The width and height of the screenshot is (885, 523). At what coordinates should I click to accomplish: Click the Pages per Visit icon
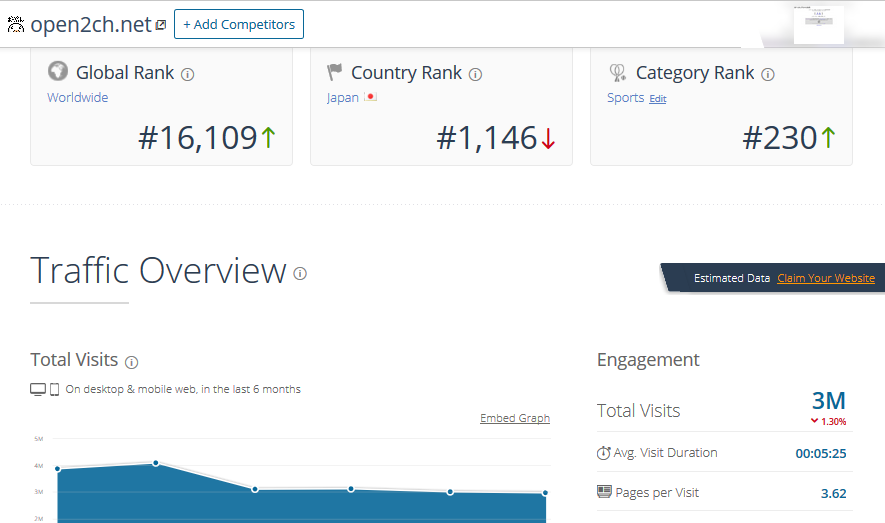coord(604,492)
